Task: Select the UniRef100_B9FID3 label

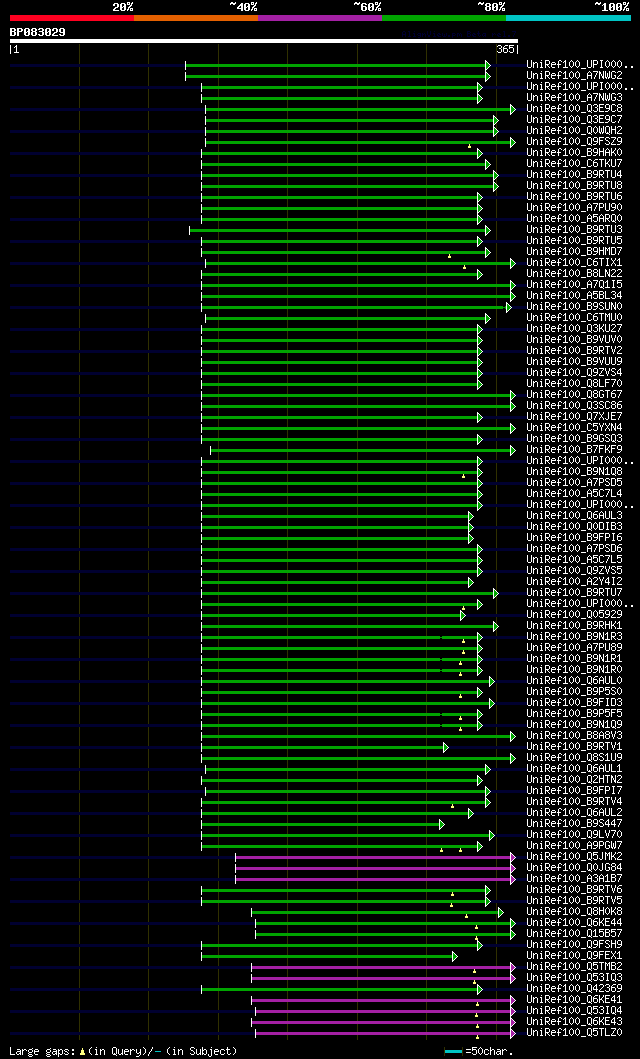Action: pos(575,703)
